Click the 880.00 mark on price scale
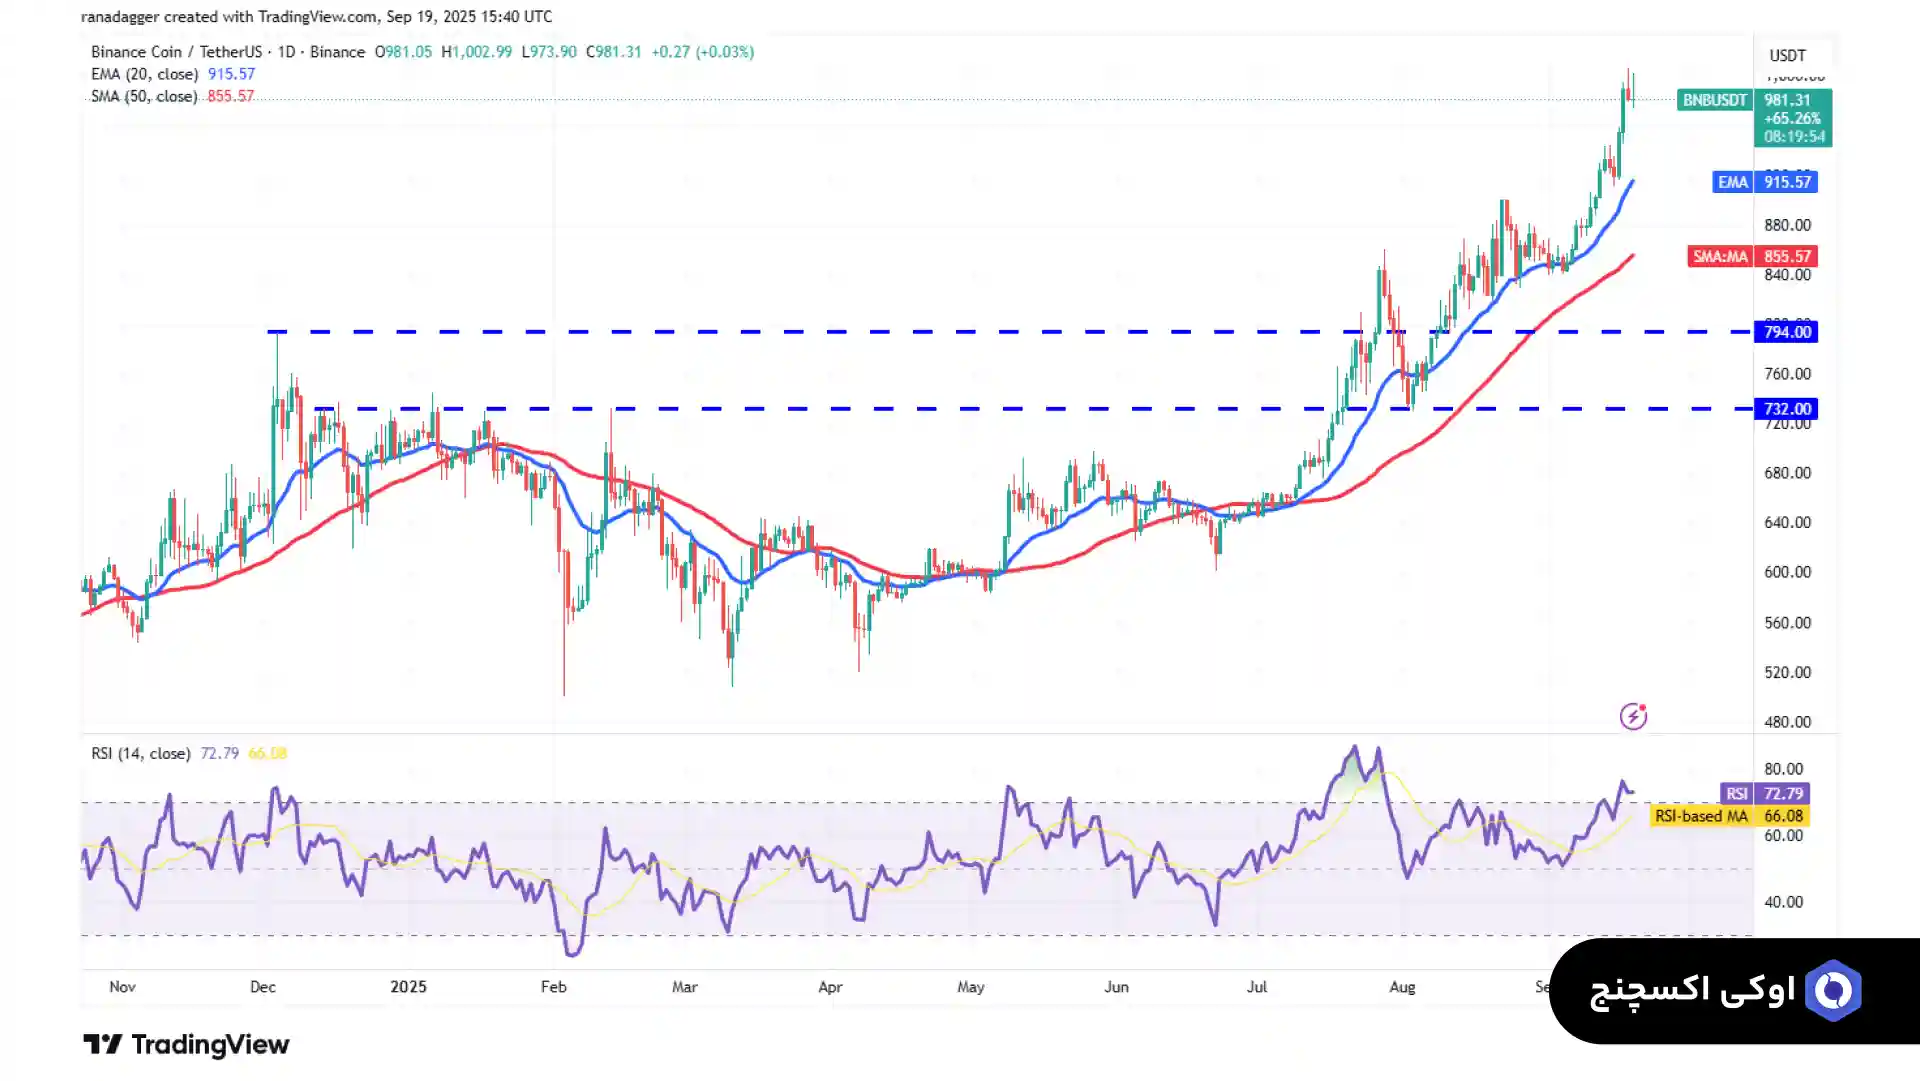The image size is (1920, 1081). pos(1786,225)
